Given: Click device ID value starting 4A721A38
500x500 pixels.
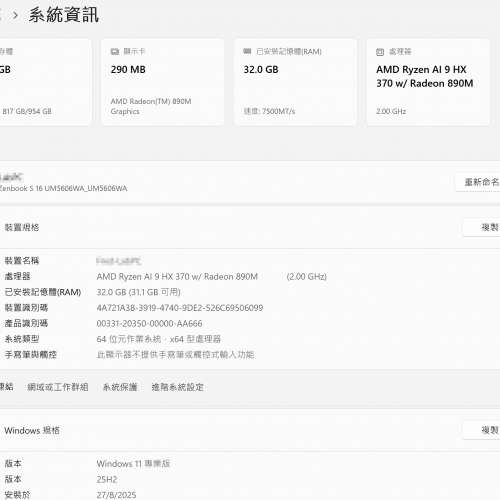Looking at the screenshot, I should (x=180, y=308).
